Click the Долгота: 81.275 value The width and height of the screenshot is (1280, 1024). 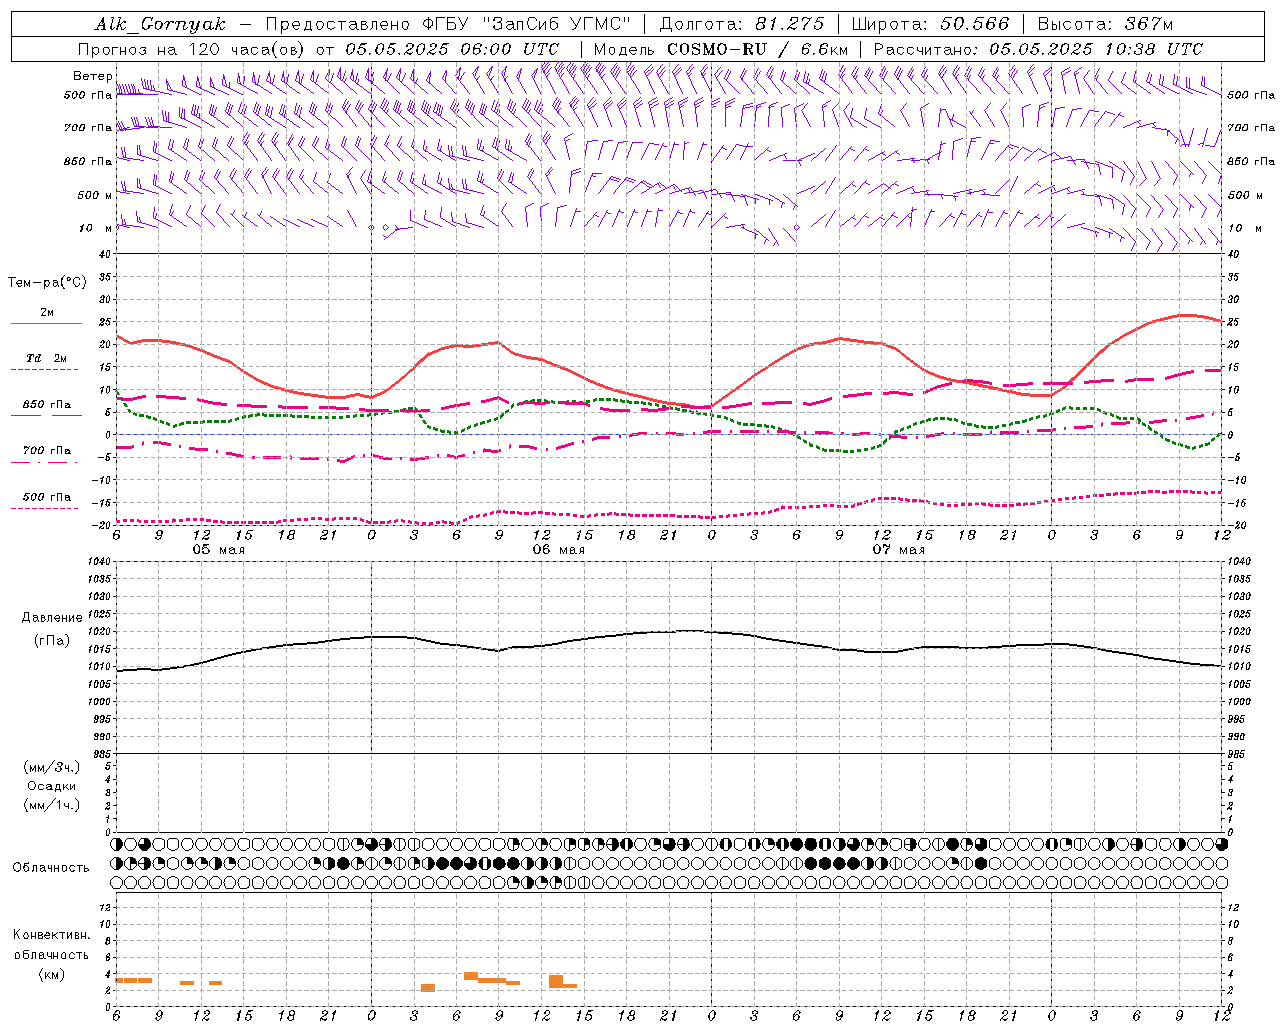tap(743, 24)
